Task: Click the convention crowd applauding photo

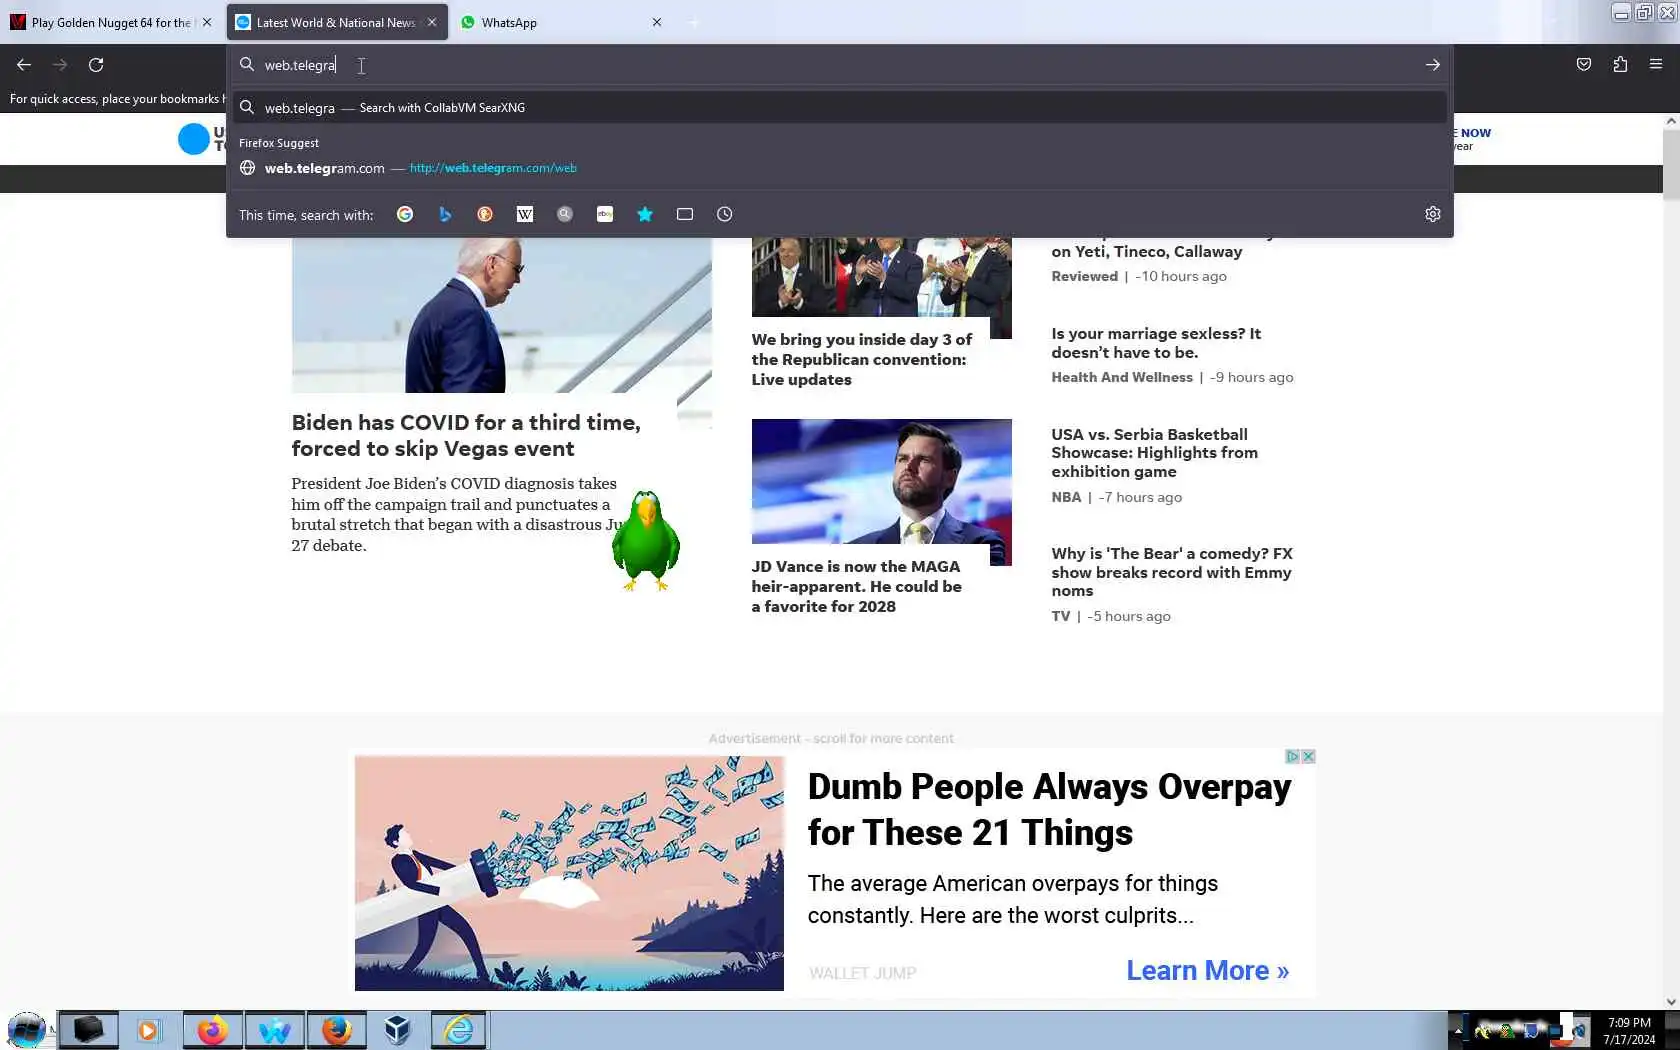Action: pyautogui.click(x=881, y=280)
